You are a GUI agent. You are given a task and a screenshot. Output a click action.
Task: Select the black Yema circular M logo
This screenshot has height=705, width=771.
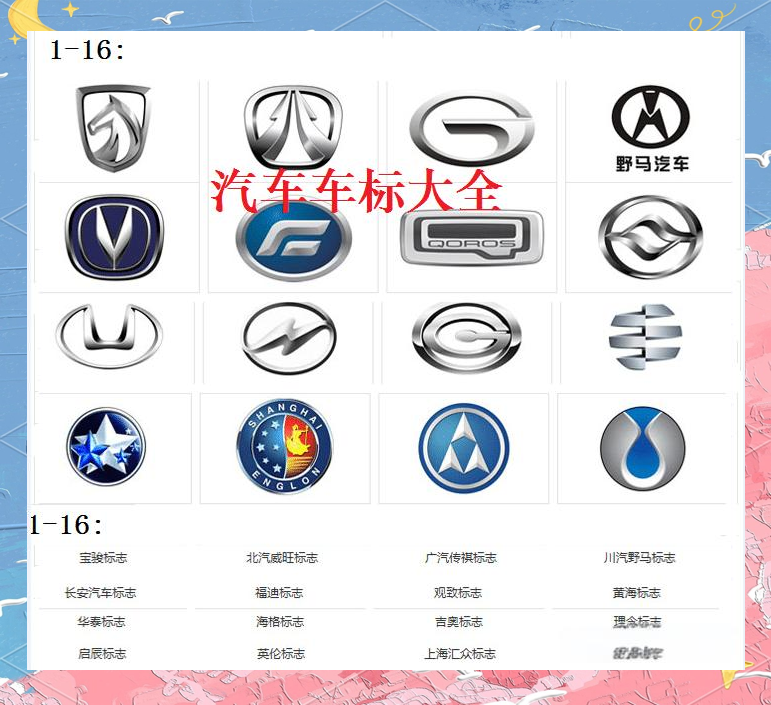tap(651, 116)
